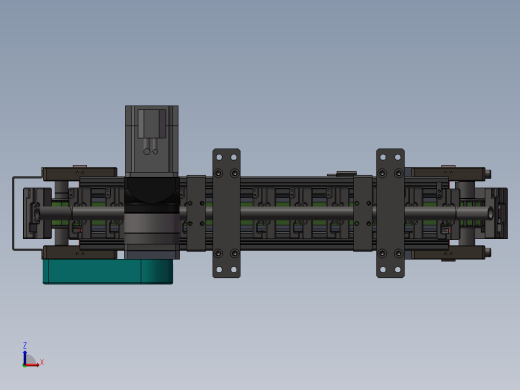Select the left vertical mounting bracket plate
Screen dimensions: 520x390
tap(226, 213)
